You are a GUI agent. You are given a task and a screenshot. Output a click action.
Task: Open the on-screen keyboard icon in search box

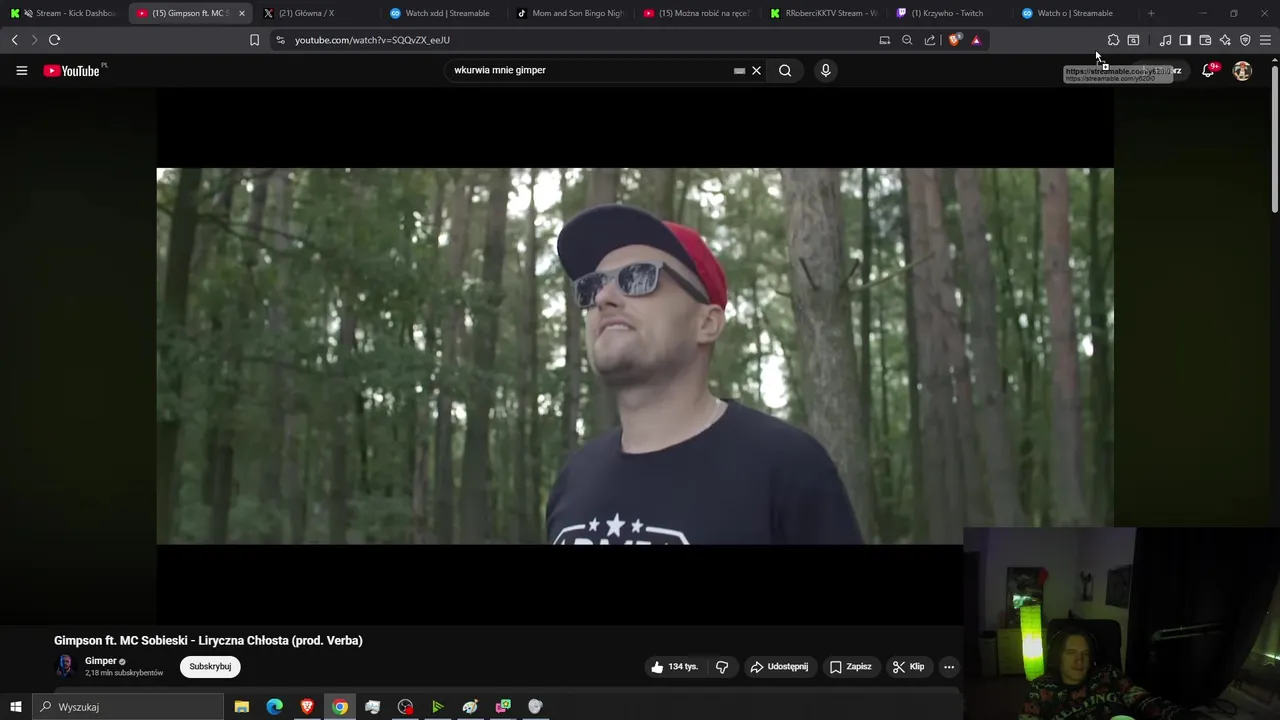pos(739,71)
